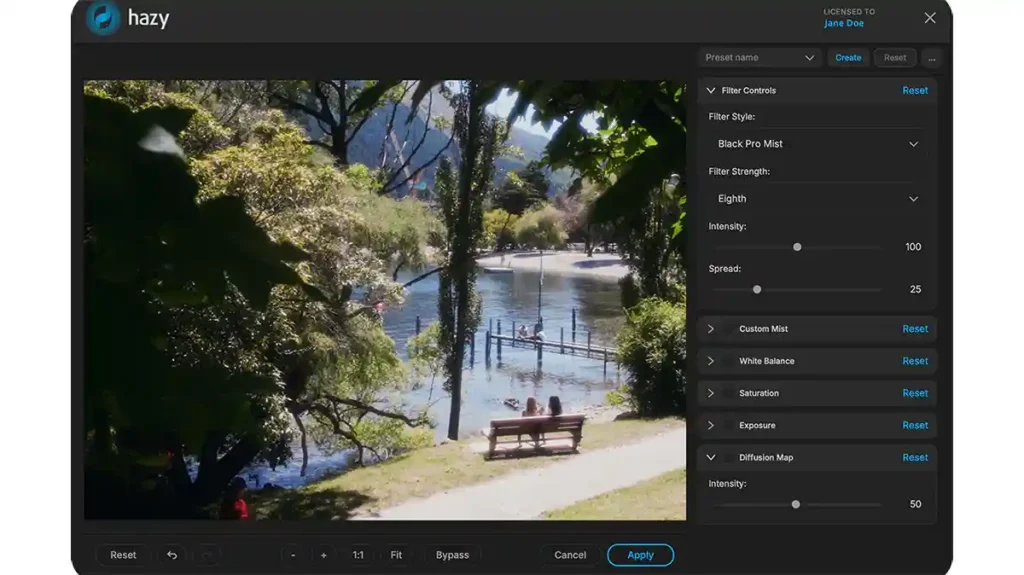Image resolution: width=1024 pixels, height=575 pixels.
Task: Click the Spread slider handle
Action: pyautogui.click(x=757, y=289)
